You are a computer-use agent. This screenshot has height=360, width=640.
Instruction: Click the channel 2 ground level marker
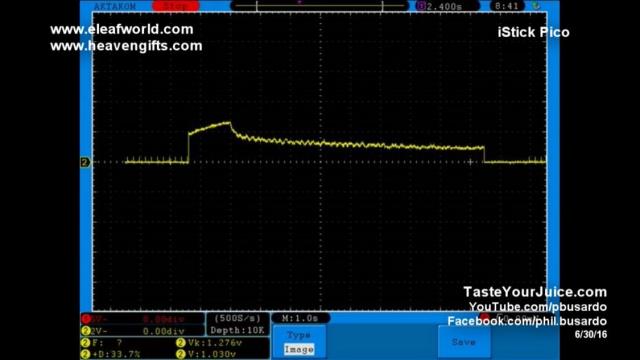[84, 162]
